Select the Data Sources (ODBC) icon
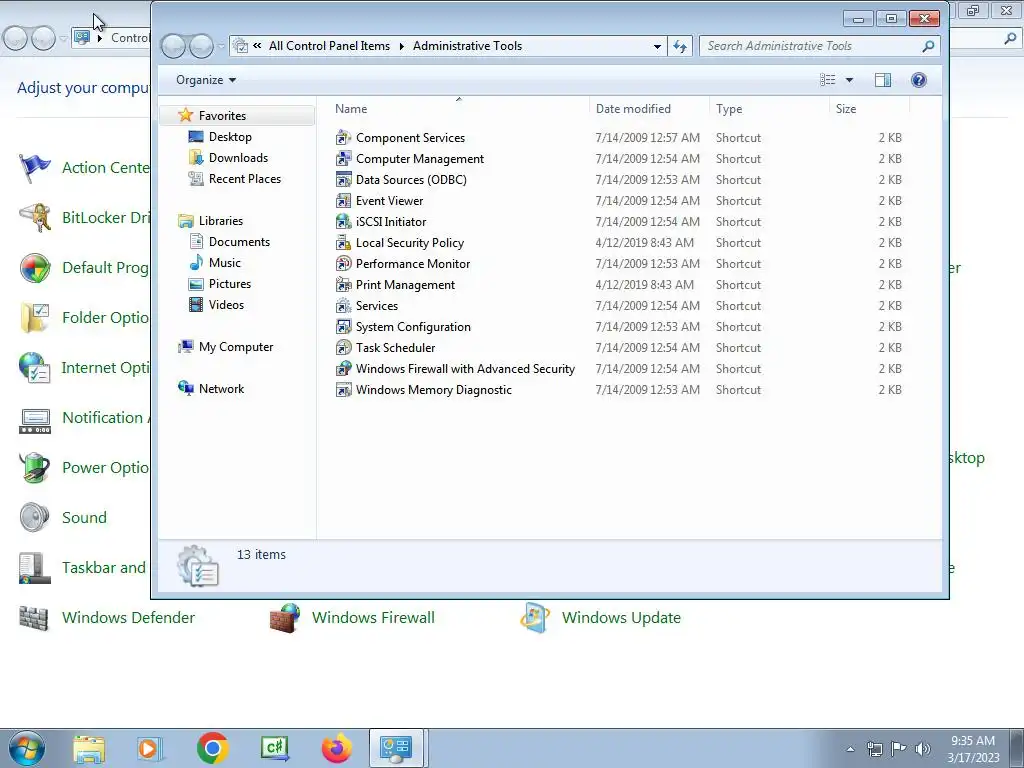Screen dimensions: 1024x768 pos(344,180)
